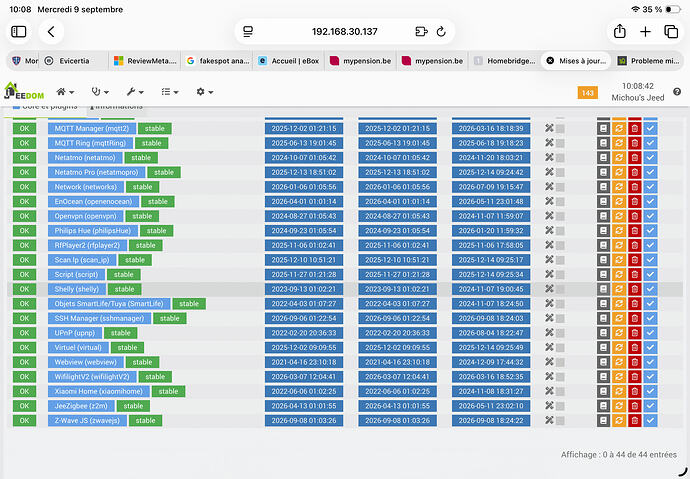The width and height of the screenshot is (690, 479).
Task: Click the Michou's Jeed name text
Action: click(x=638, y=98)
